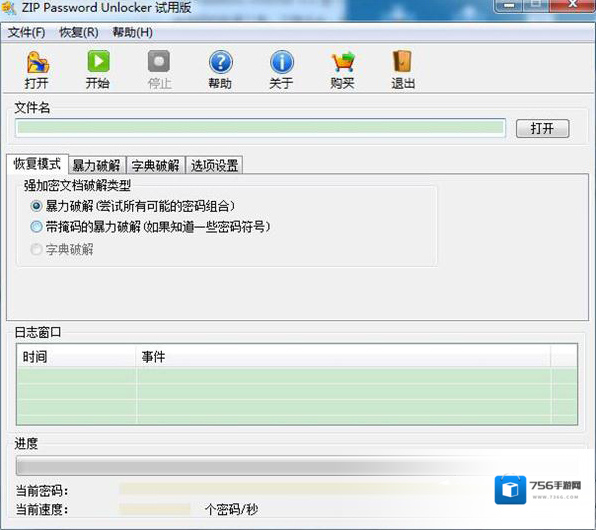Open the 文件(F) menu
The width and height of the screenshot is (596, 530).
26,32
